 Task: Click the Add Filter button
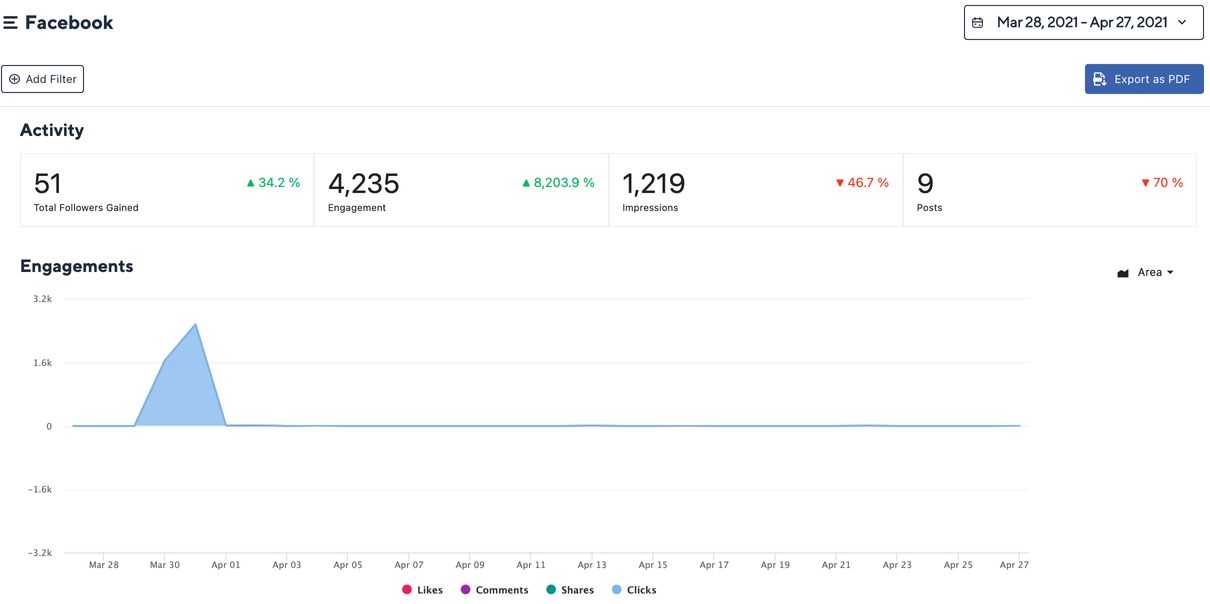click(42, 78)
